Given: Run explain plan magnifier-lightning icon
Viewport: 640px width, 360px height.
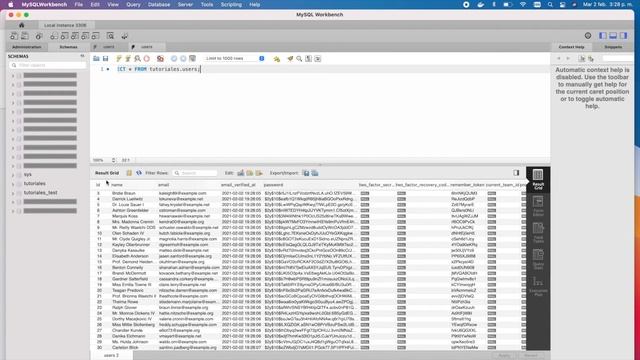Looking at the screenshot, I should click(x=137, y=59).
